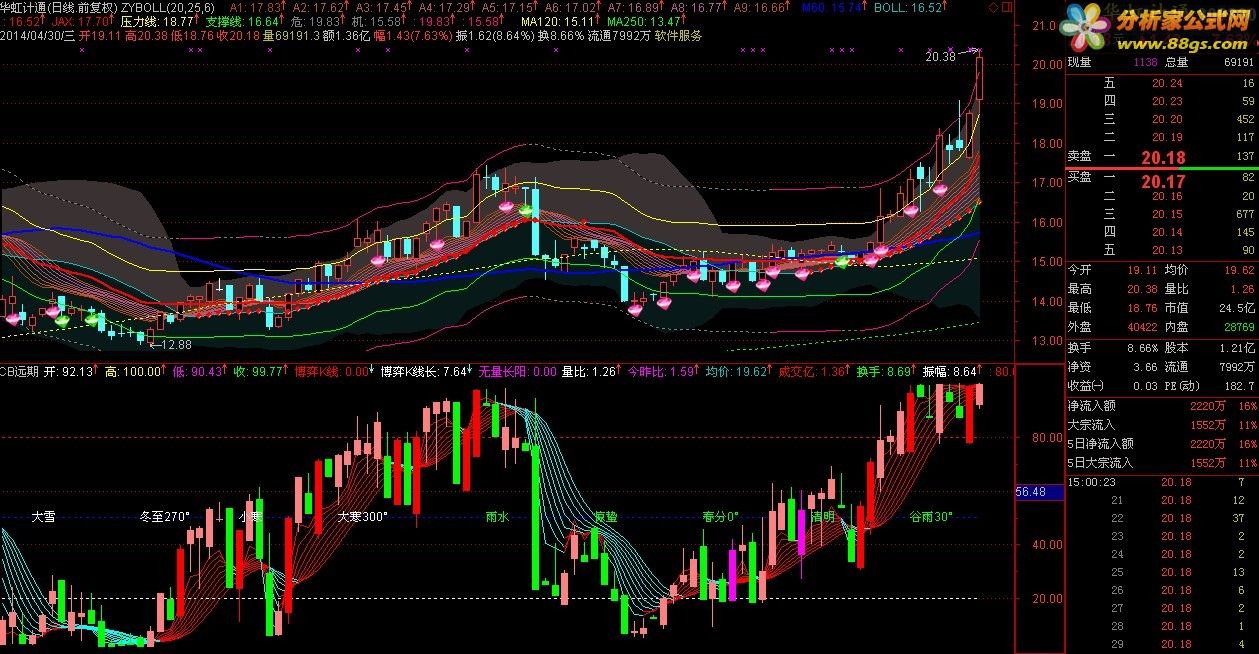The image size is (1259, 654).
Task: Select sell-one price 20.18 in 卖盘
Action: [x=1163, y=157]
